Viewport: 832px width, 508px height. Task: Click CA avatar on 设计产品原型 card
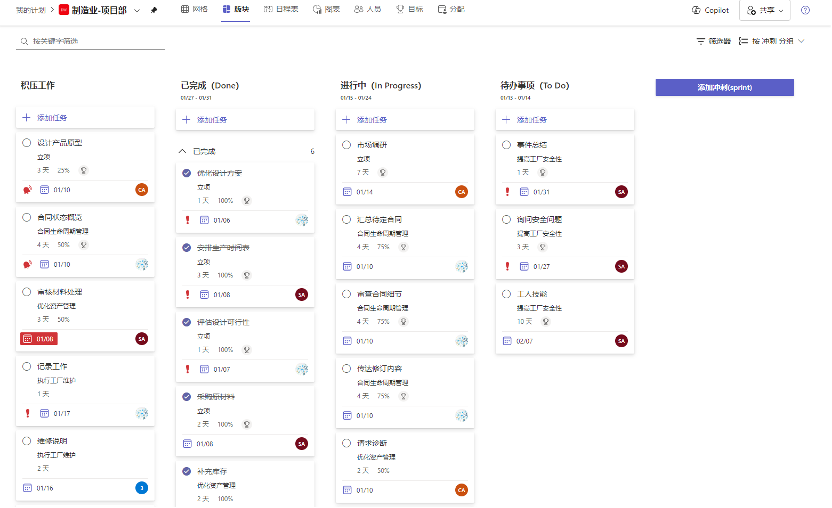point(141,189)
